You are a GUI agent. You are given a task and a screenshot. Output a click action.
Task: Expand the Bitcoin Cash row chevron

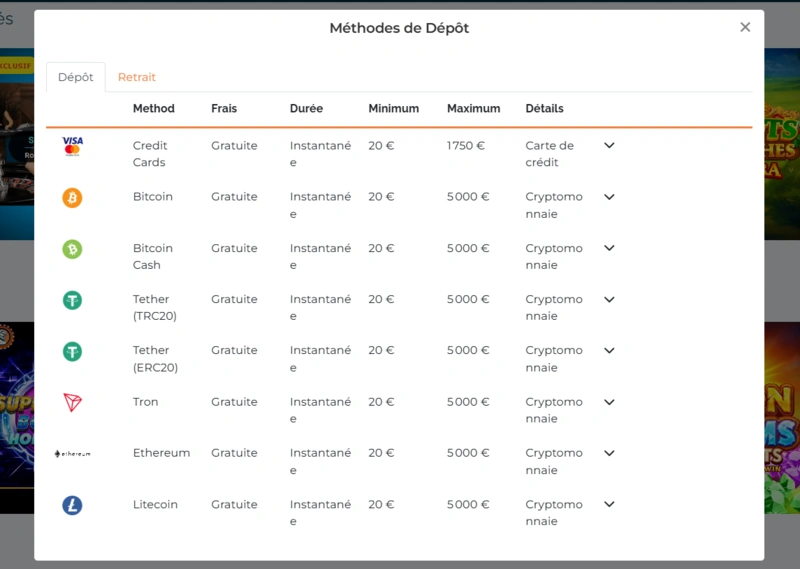(609, 248)
